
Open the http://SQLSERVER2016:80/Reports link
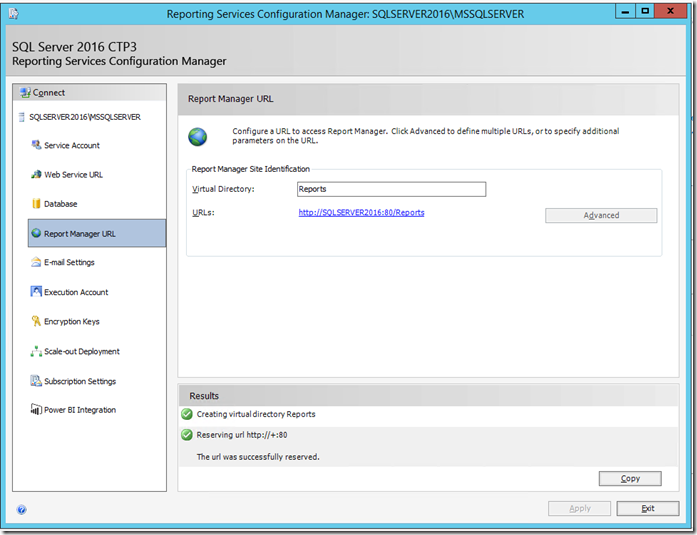[361, 213]
